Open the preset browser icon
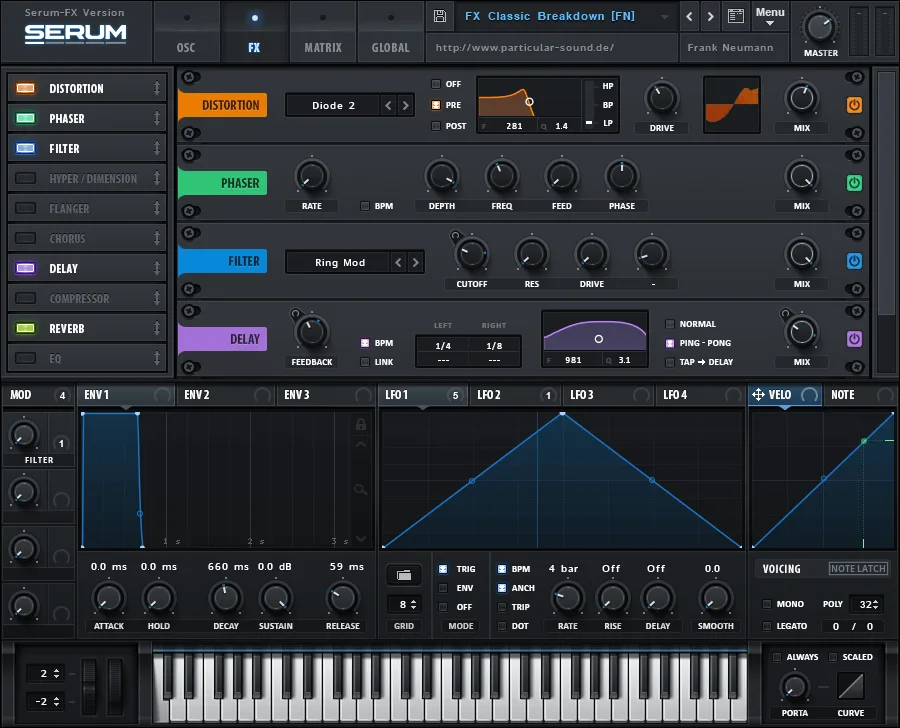 [736, 17]
